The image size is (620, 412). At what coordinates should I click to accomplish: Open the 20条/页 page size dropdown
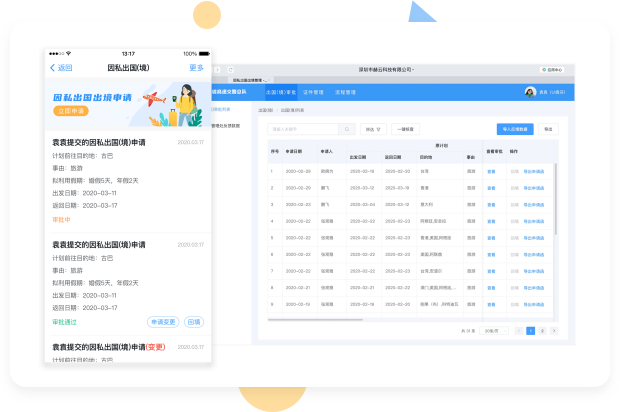click(x=493, y=329)
